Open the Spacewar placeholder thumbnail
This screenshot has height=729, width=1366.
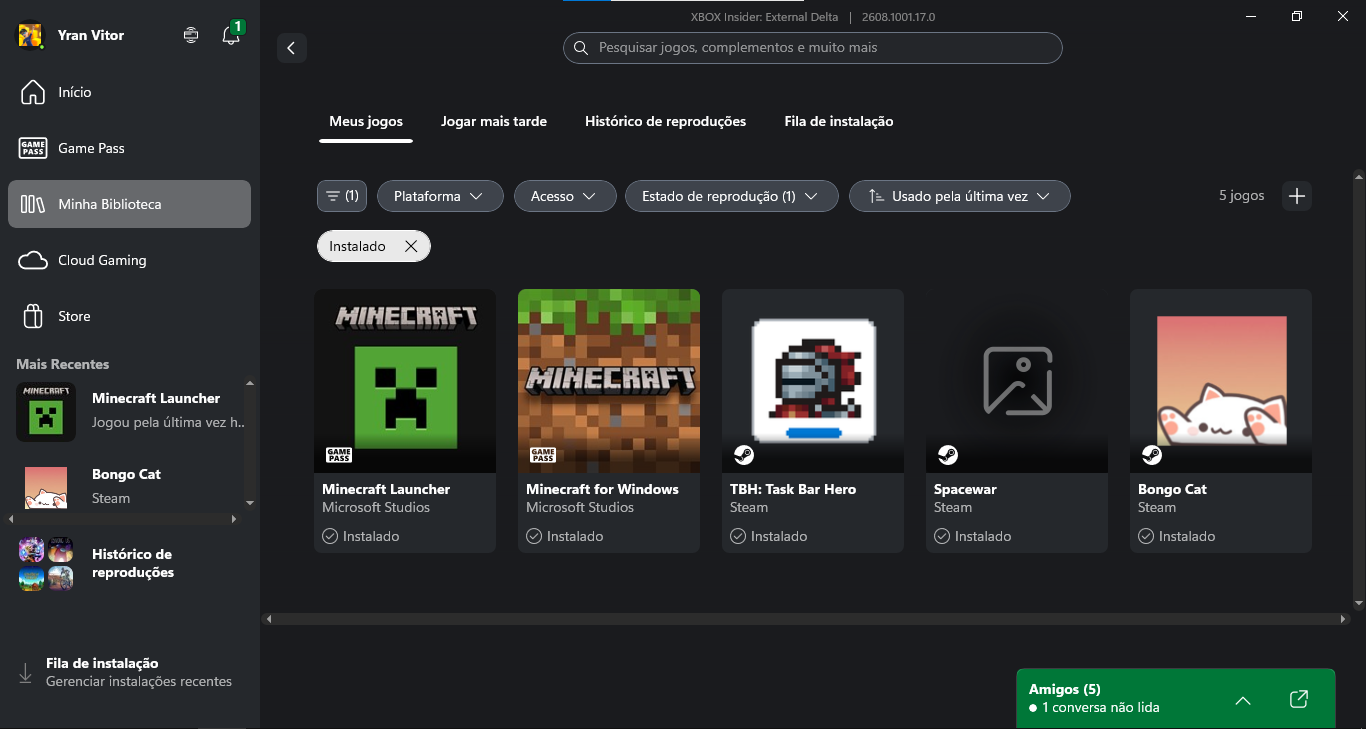pos(1017,381)
